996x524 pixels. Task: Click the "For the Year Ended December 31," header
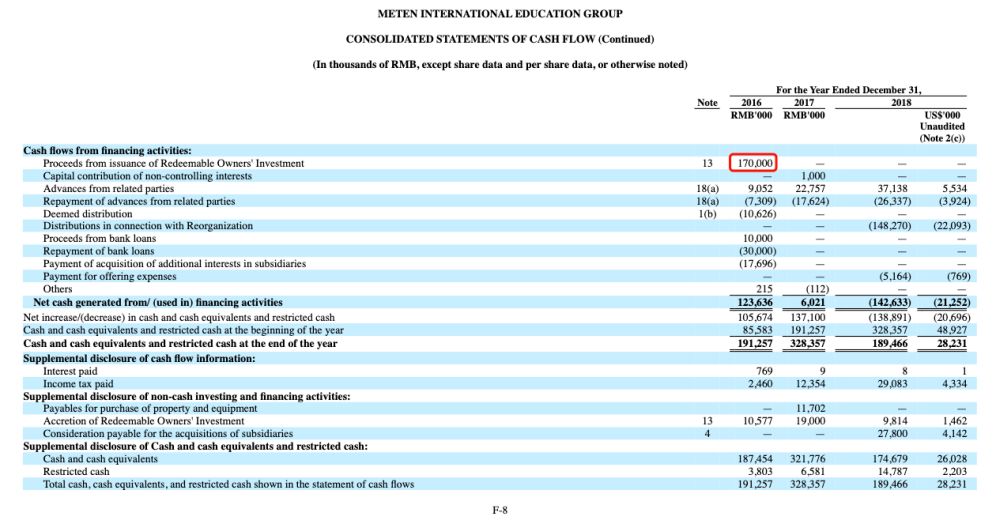coord(848,90)
